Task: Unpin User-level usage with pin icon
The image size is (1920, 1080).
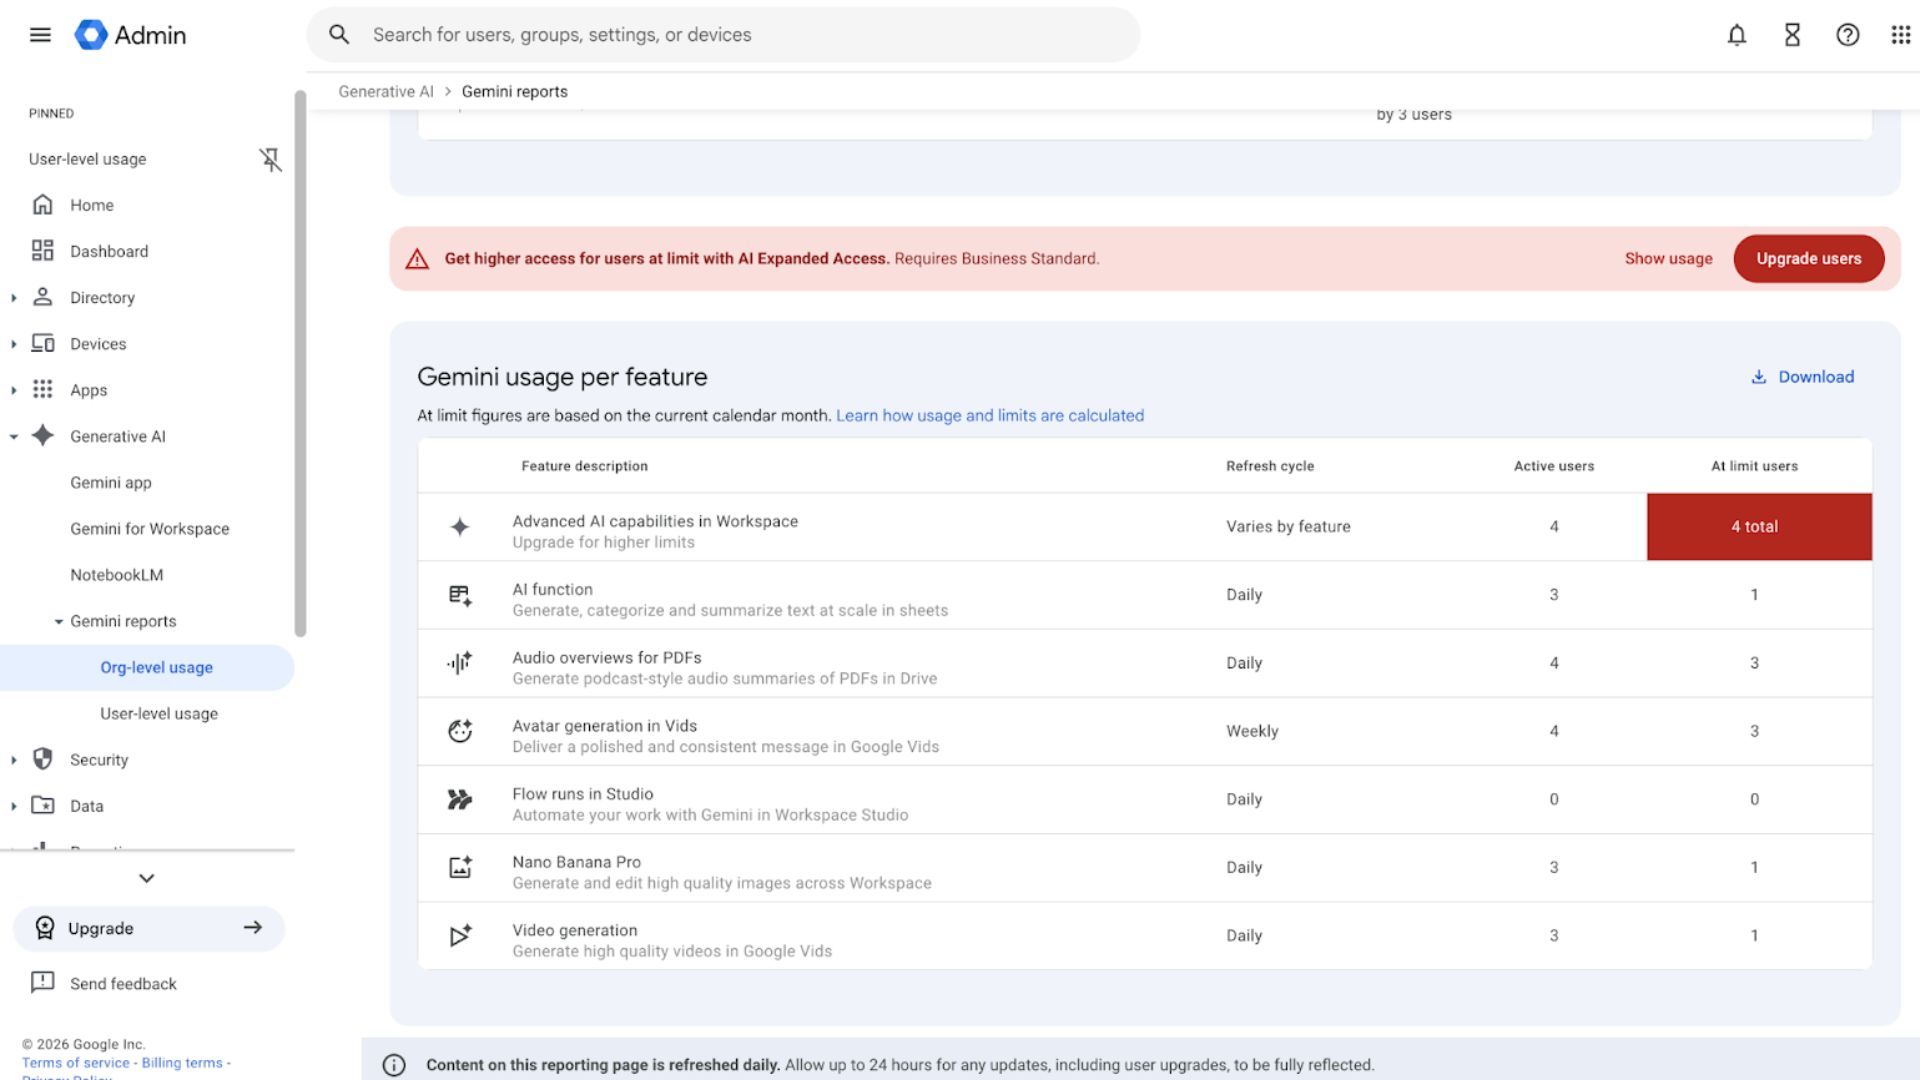Action: (x=270, y=159)
